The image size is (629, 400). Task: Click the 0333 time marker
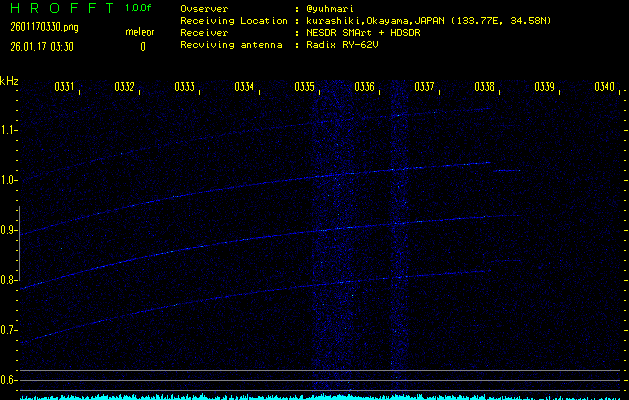pos(184,87)
